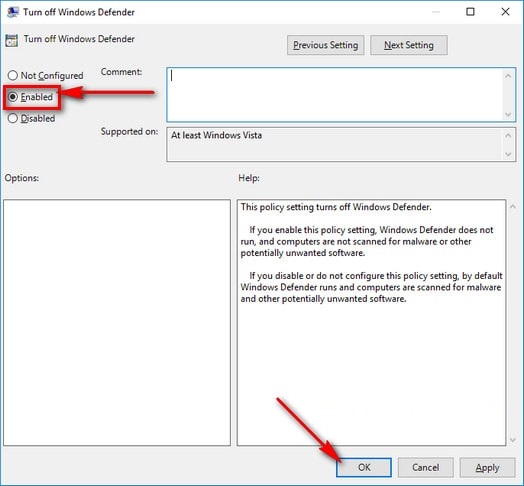Click the policy icon beside Turn off Windows Defender heading
The image size is (524, 486).
point(12,40)
